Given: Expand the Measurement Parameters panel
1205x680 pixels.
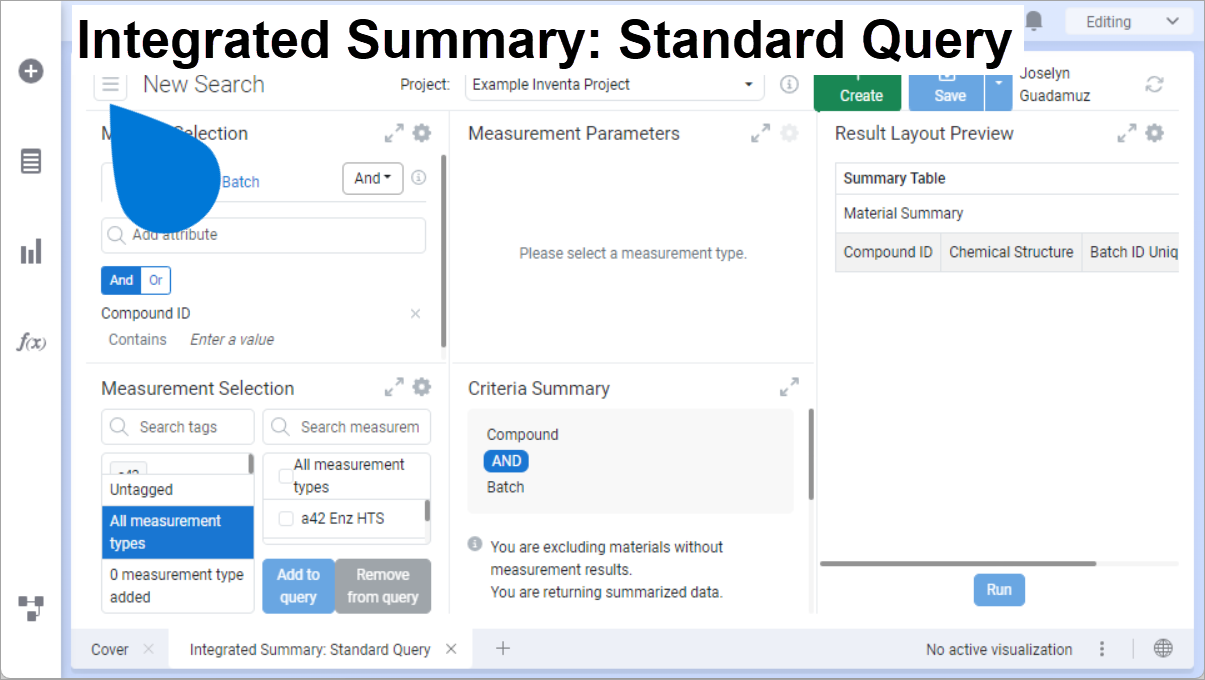Looking at the screenshot, I should pos(761,132).
